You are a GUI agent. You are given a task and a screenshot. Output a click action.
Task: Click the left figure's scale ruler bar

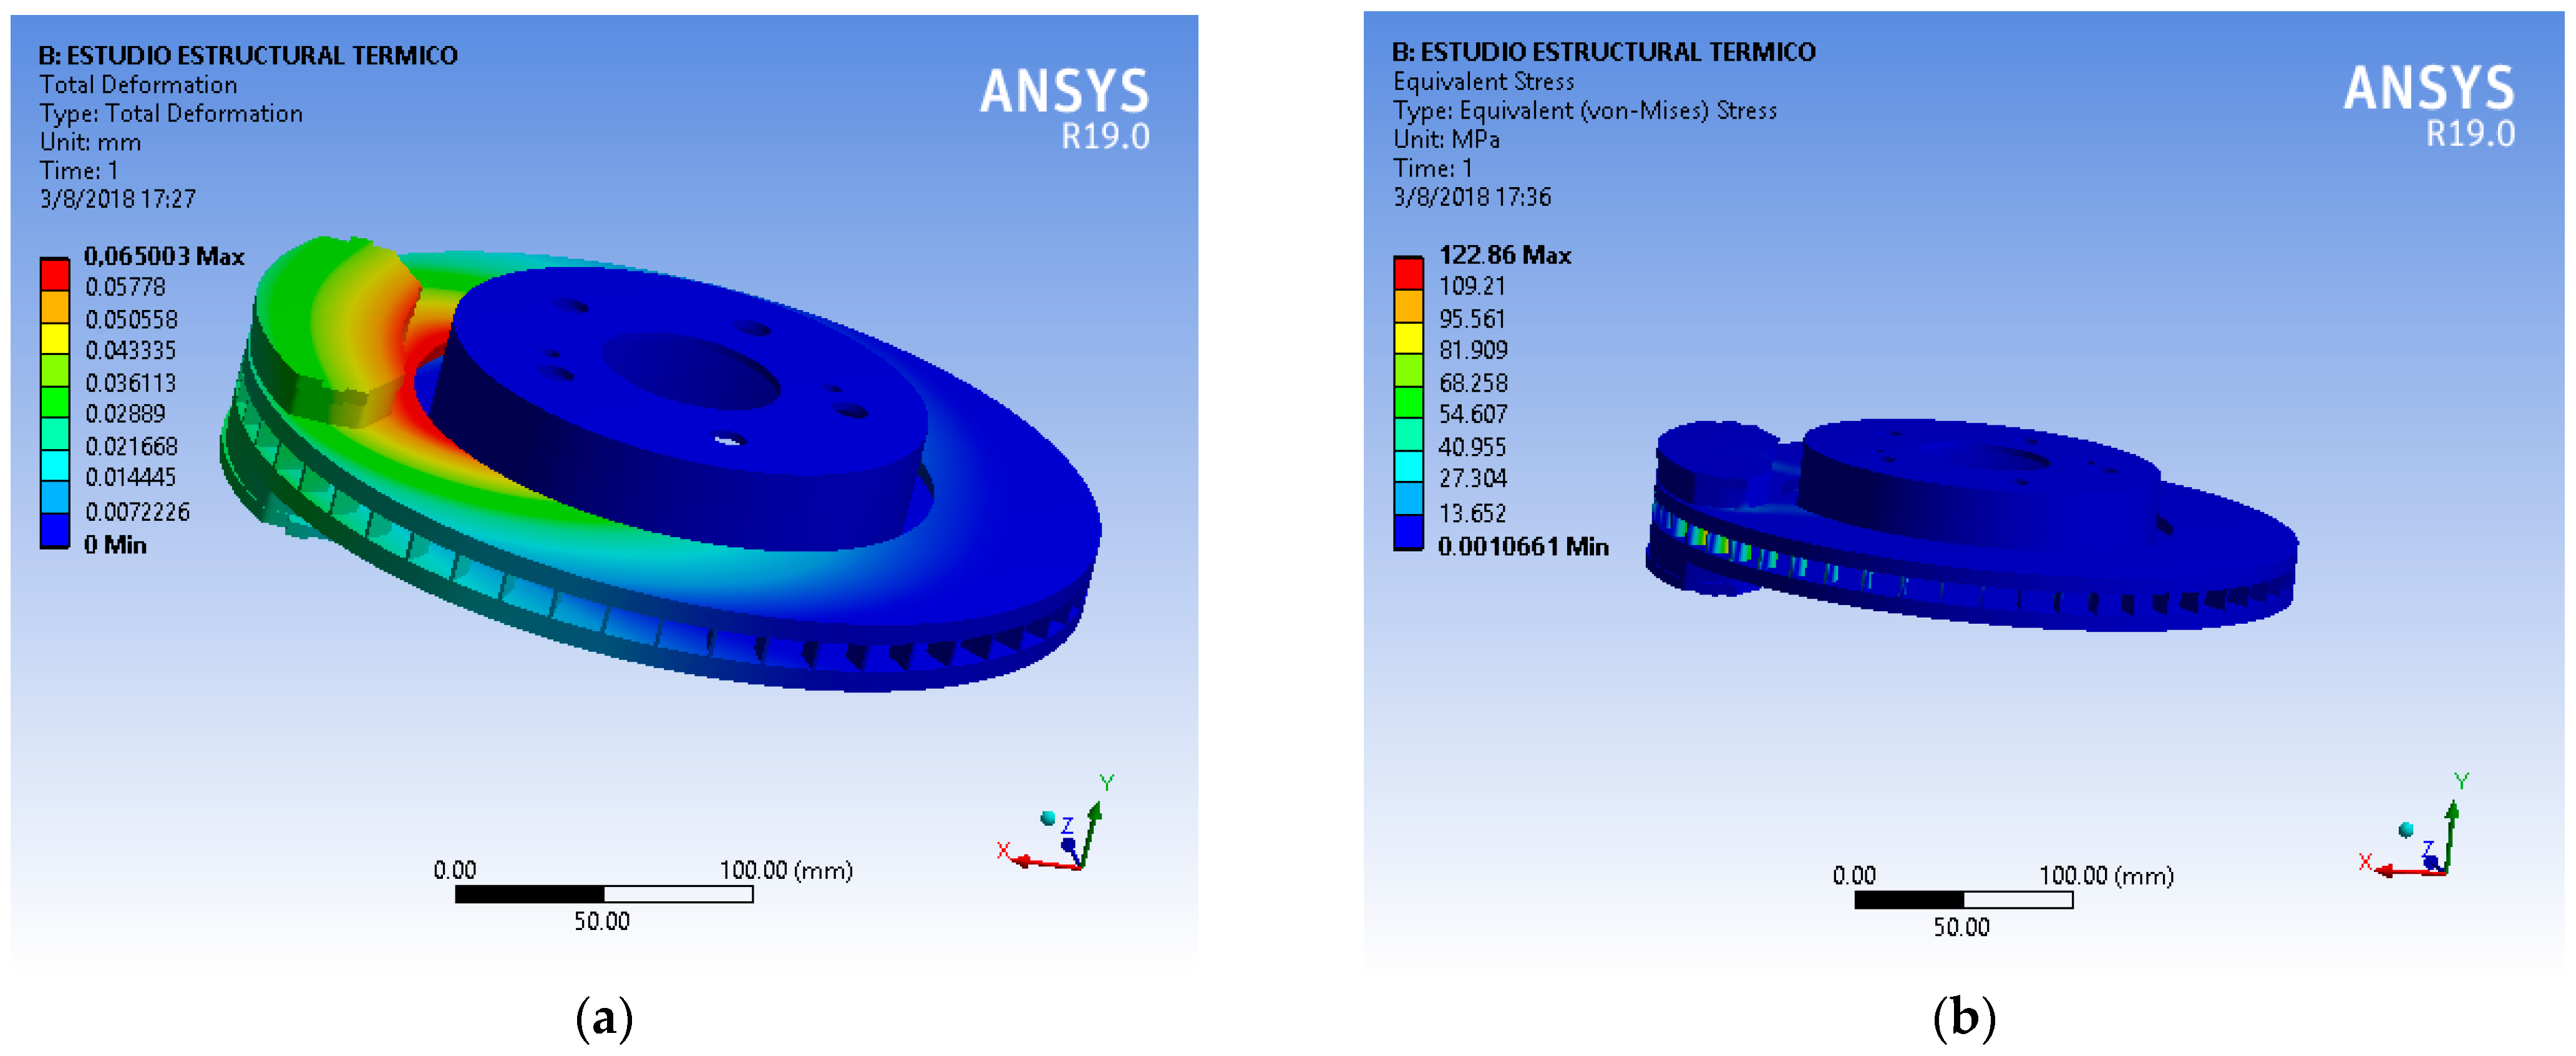[603, 894]
